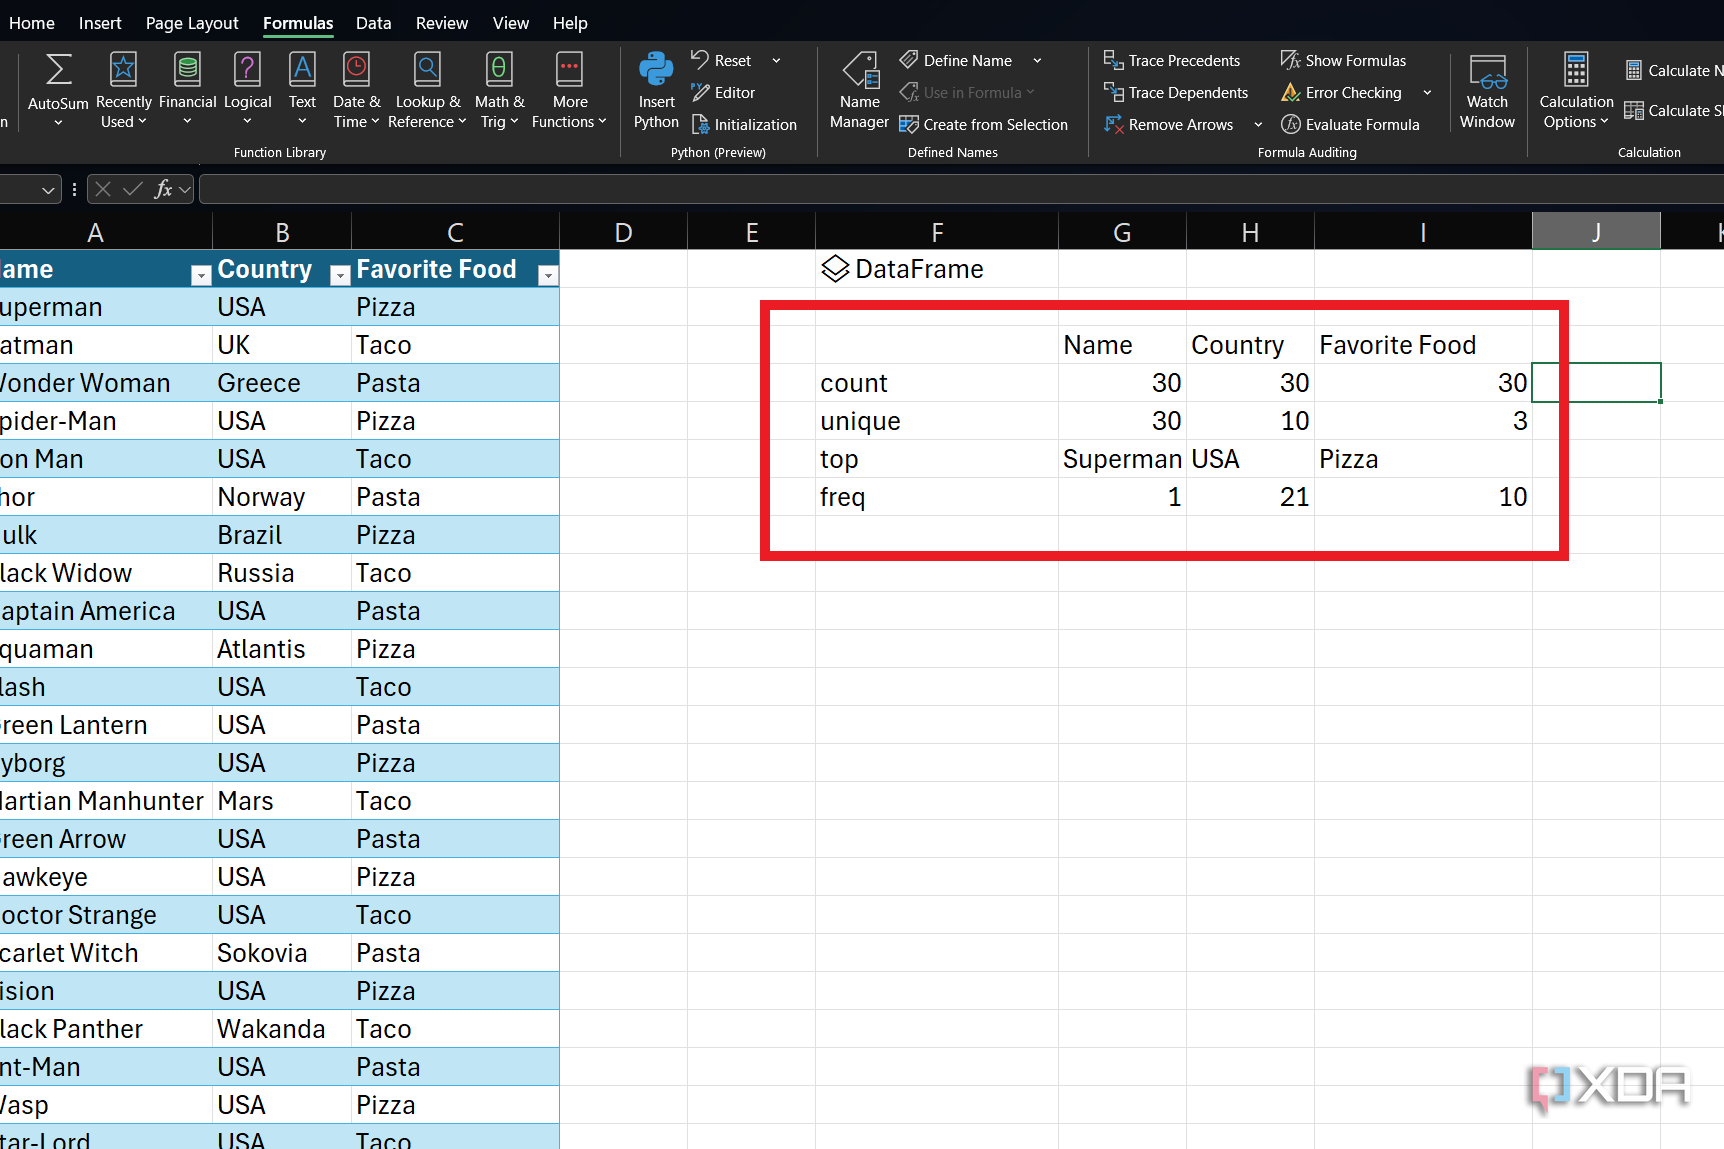Screen dimensions: 1724x1149
Task: Switch to the Data tab
Action: (373, 23)
